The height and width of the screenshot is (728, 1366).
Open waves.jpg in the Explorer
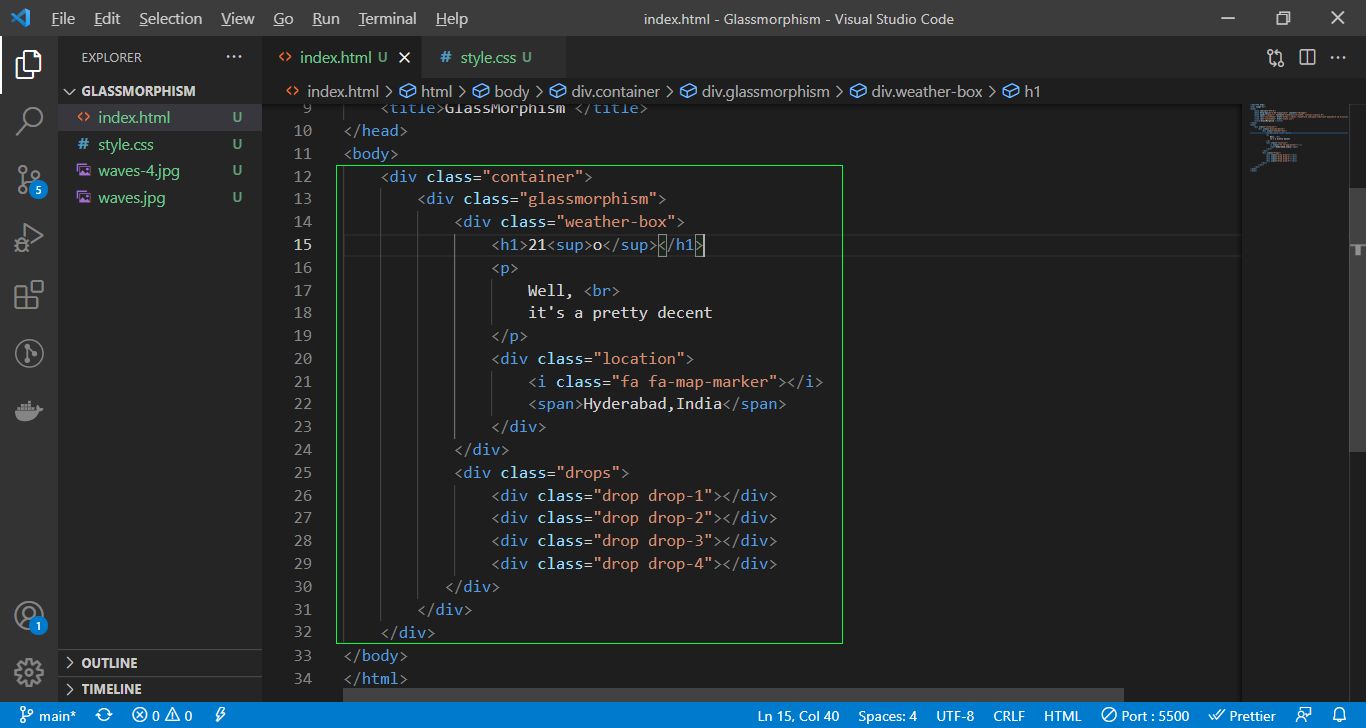pyautogui.click(x=160, y=198)
